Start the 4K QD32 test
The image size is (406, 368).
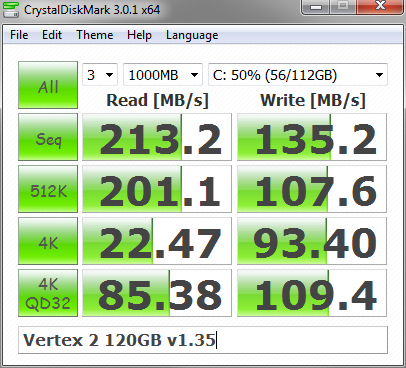(x=48, y=293)
